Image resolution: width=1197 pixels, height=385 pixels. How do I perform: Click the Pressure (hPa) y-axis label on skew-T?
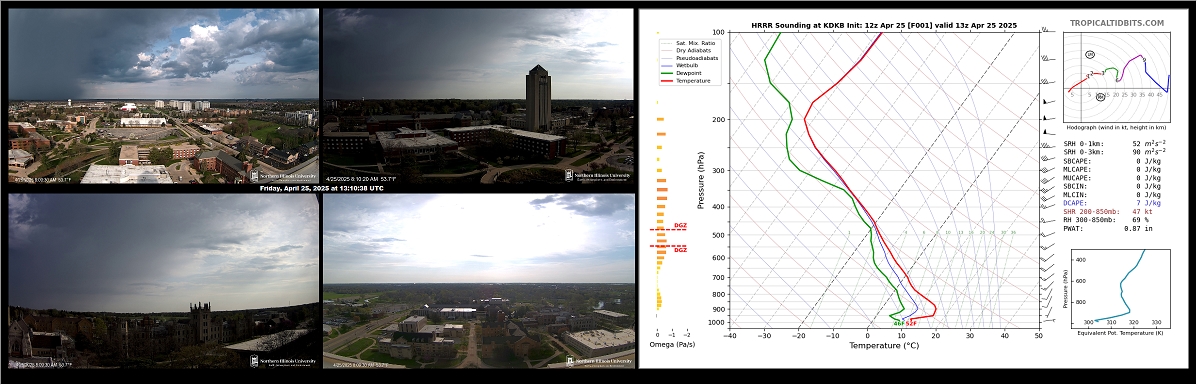(x=702, y=180)
